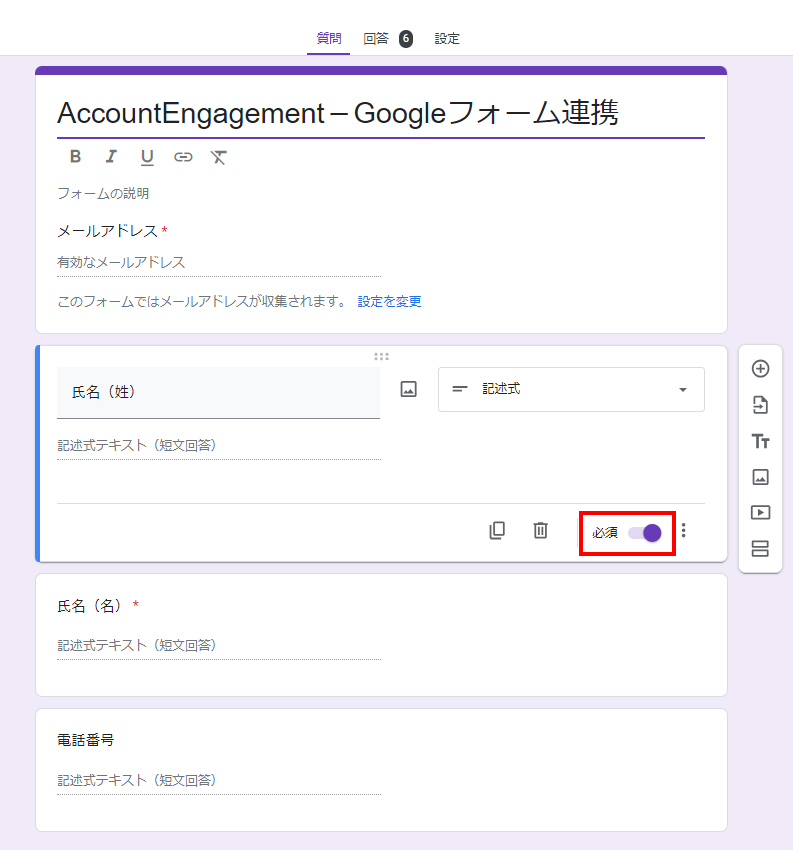Switch to the 質問 tab
Image resolution: width=793 pixels, height=850 pixels.
click(328, 38)
